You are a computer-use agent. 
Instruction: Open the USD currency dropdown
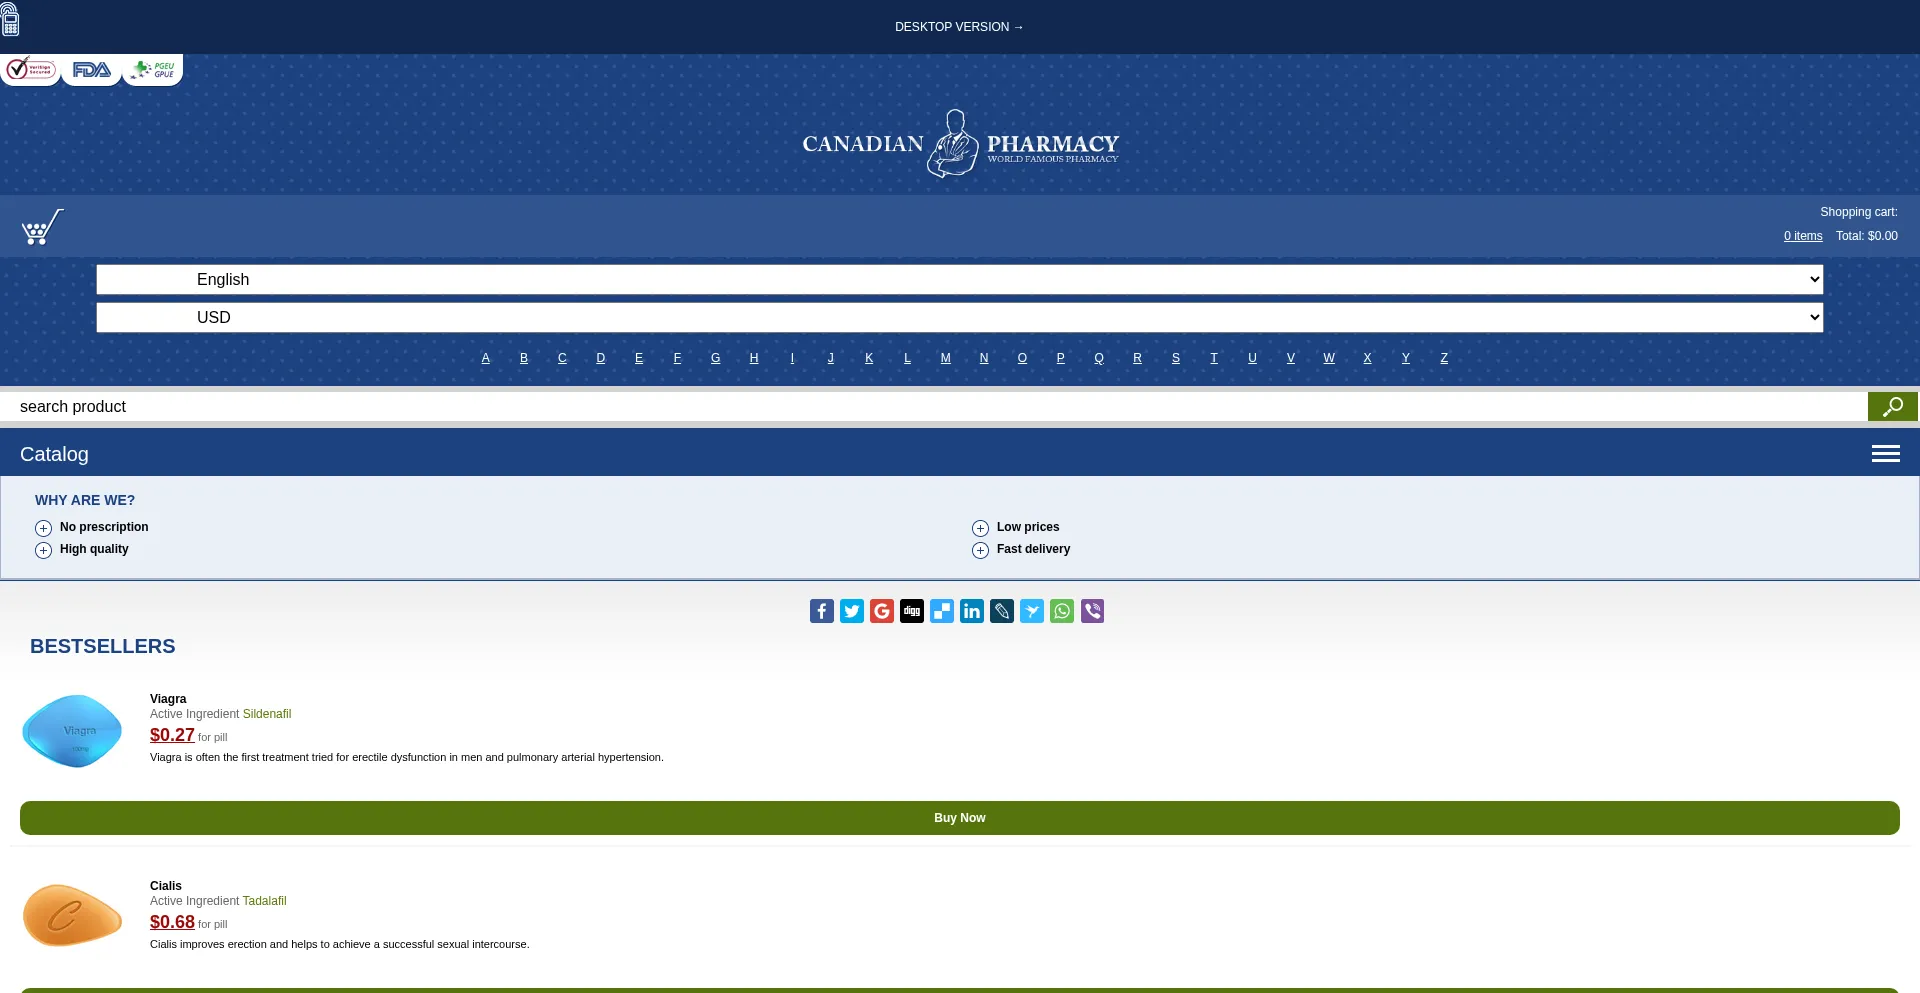tap(959, 318)
